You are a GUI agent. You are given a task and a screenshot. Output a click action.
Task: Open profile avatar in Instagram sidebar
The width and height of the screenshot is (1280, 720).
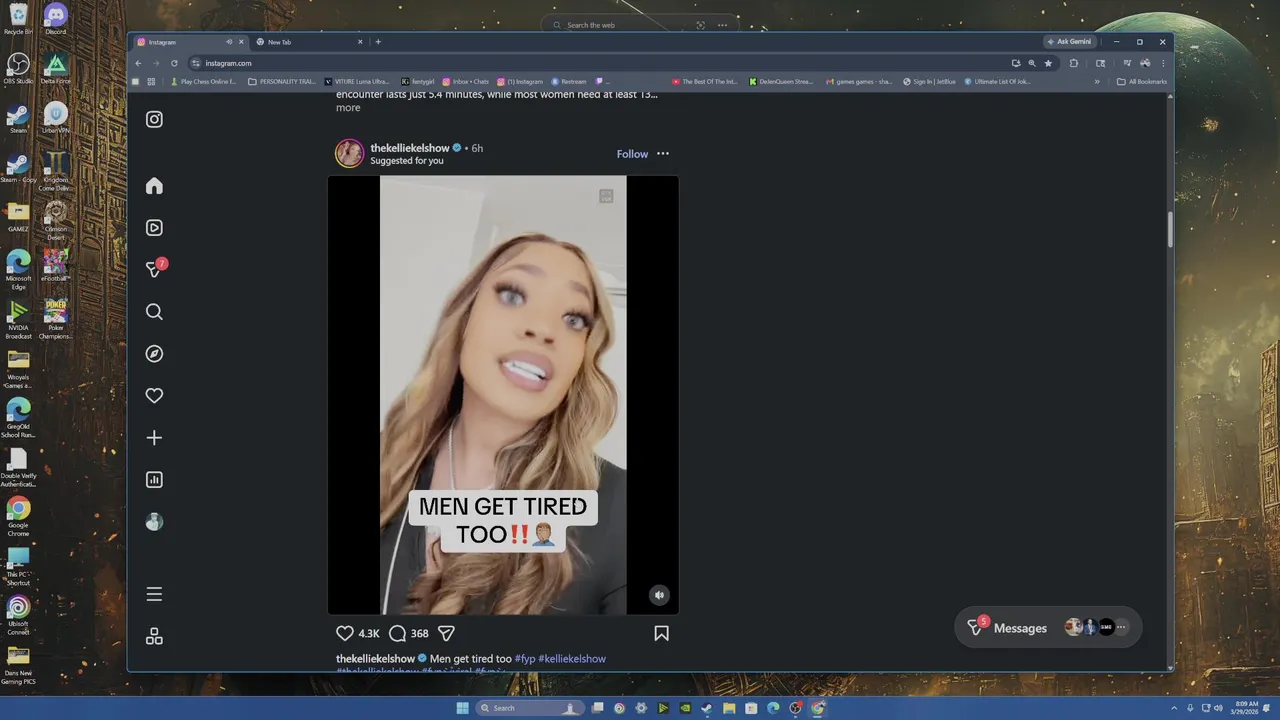[154, 522]
